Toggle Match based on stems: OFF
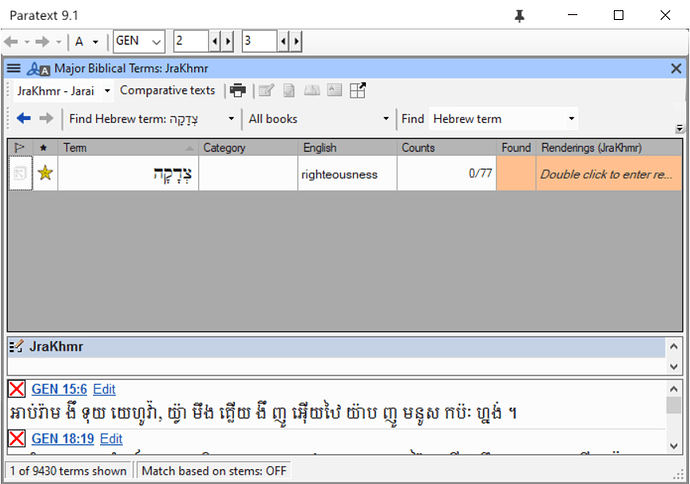 point(214,471)
